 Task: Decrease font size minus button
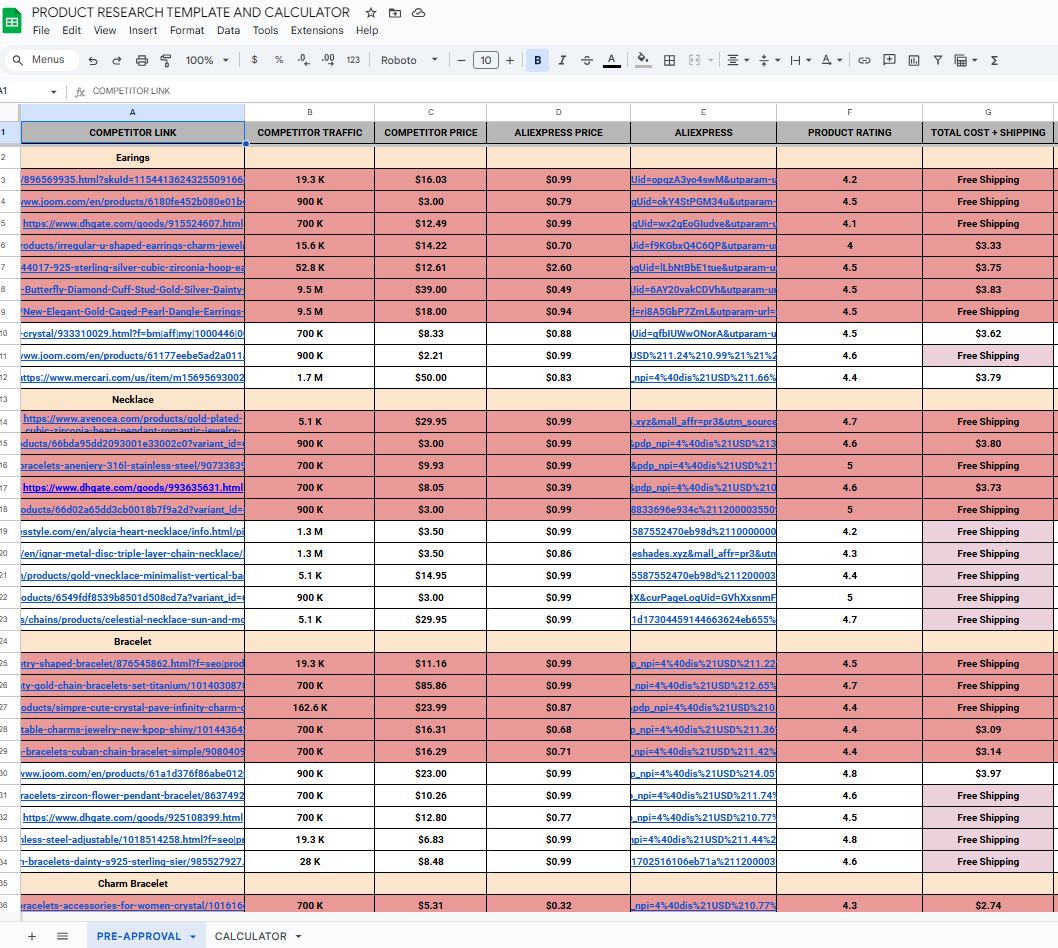point(462,61)
